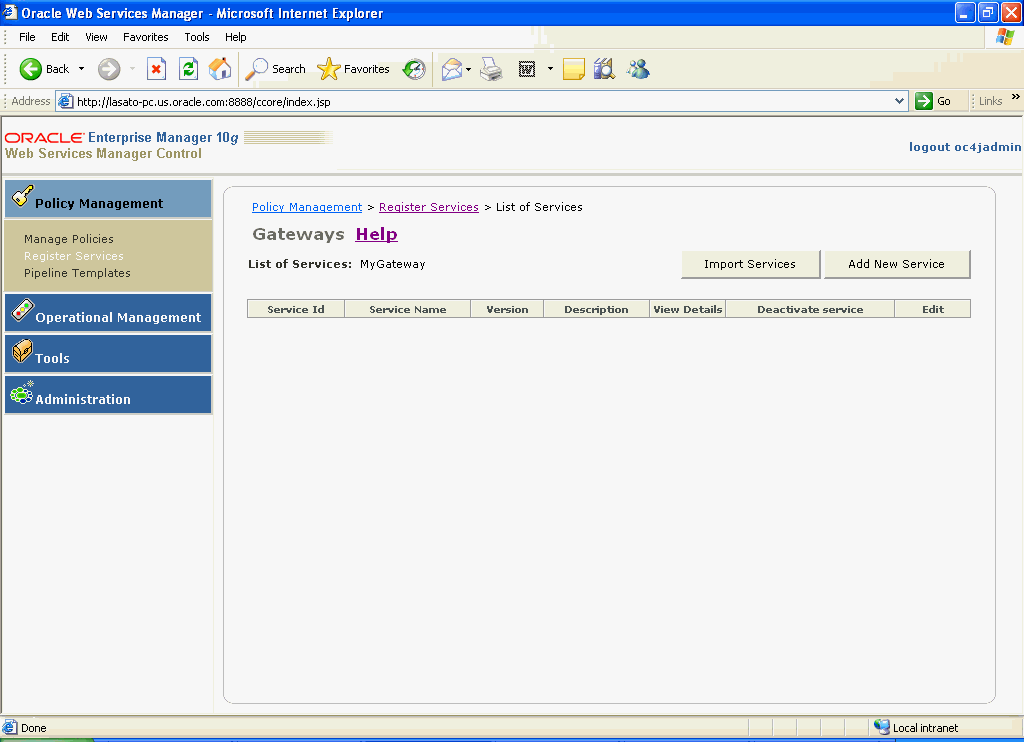The image size is (1024, 742).
Task: Click the Service Name column header
Action: point(408,309)
